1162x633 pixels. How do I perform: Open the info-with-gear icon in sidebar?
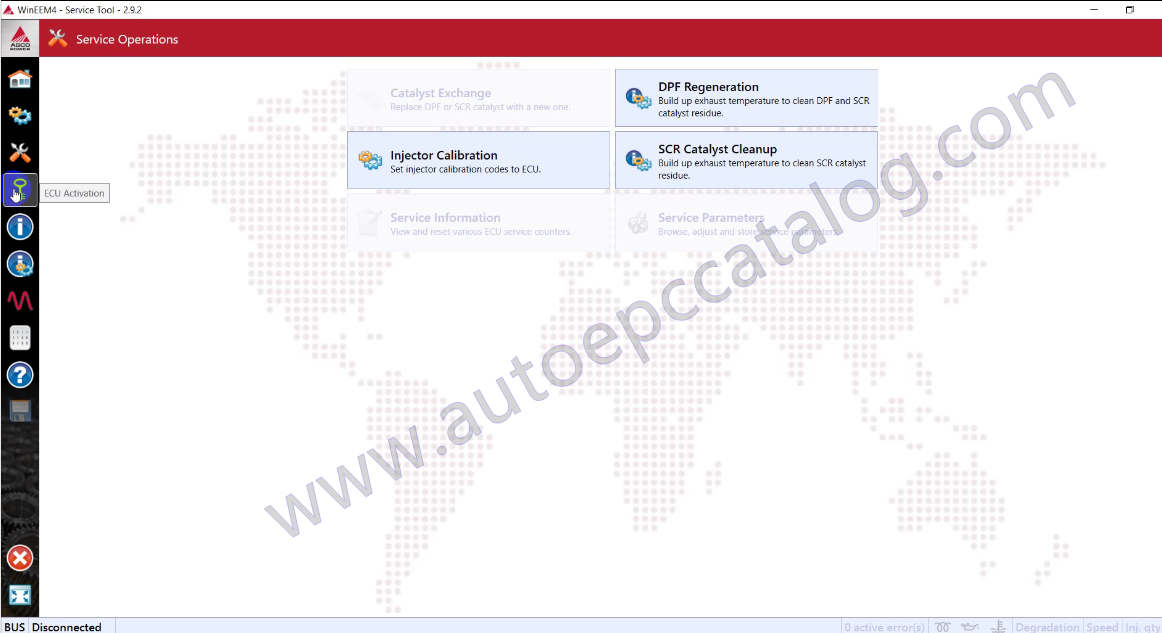20,264
